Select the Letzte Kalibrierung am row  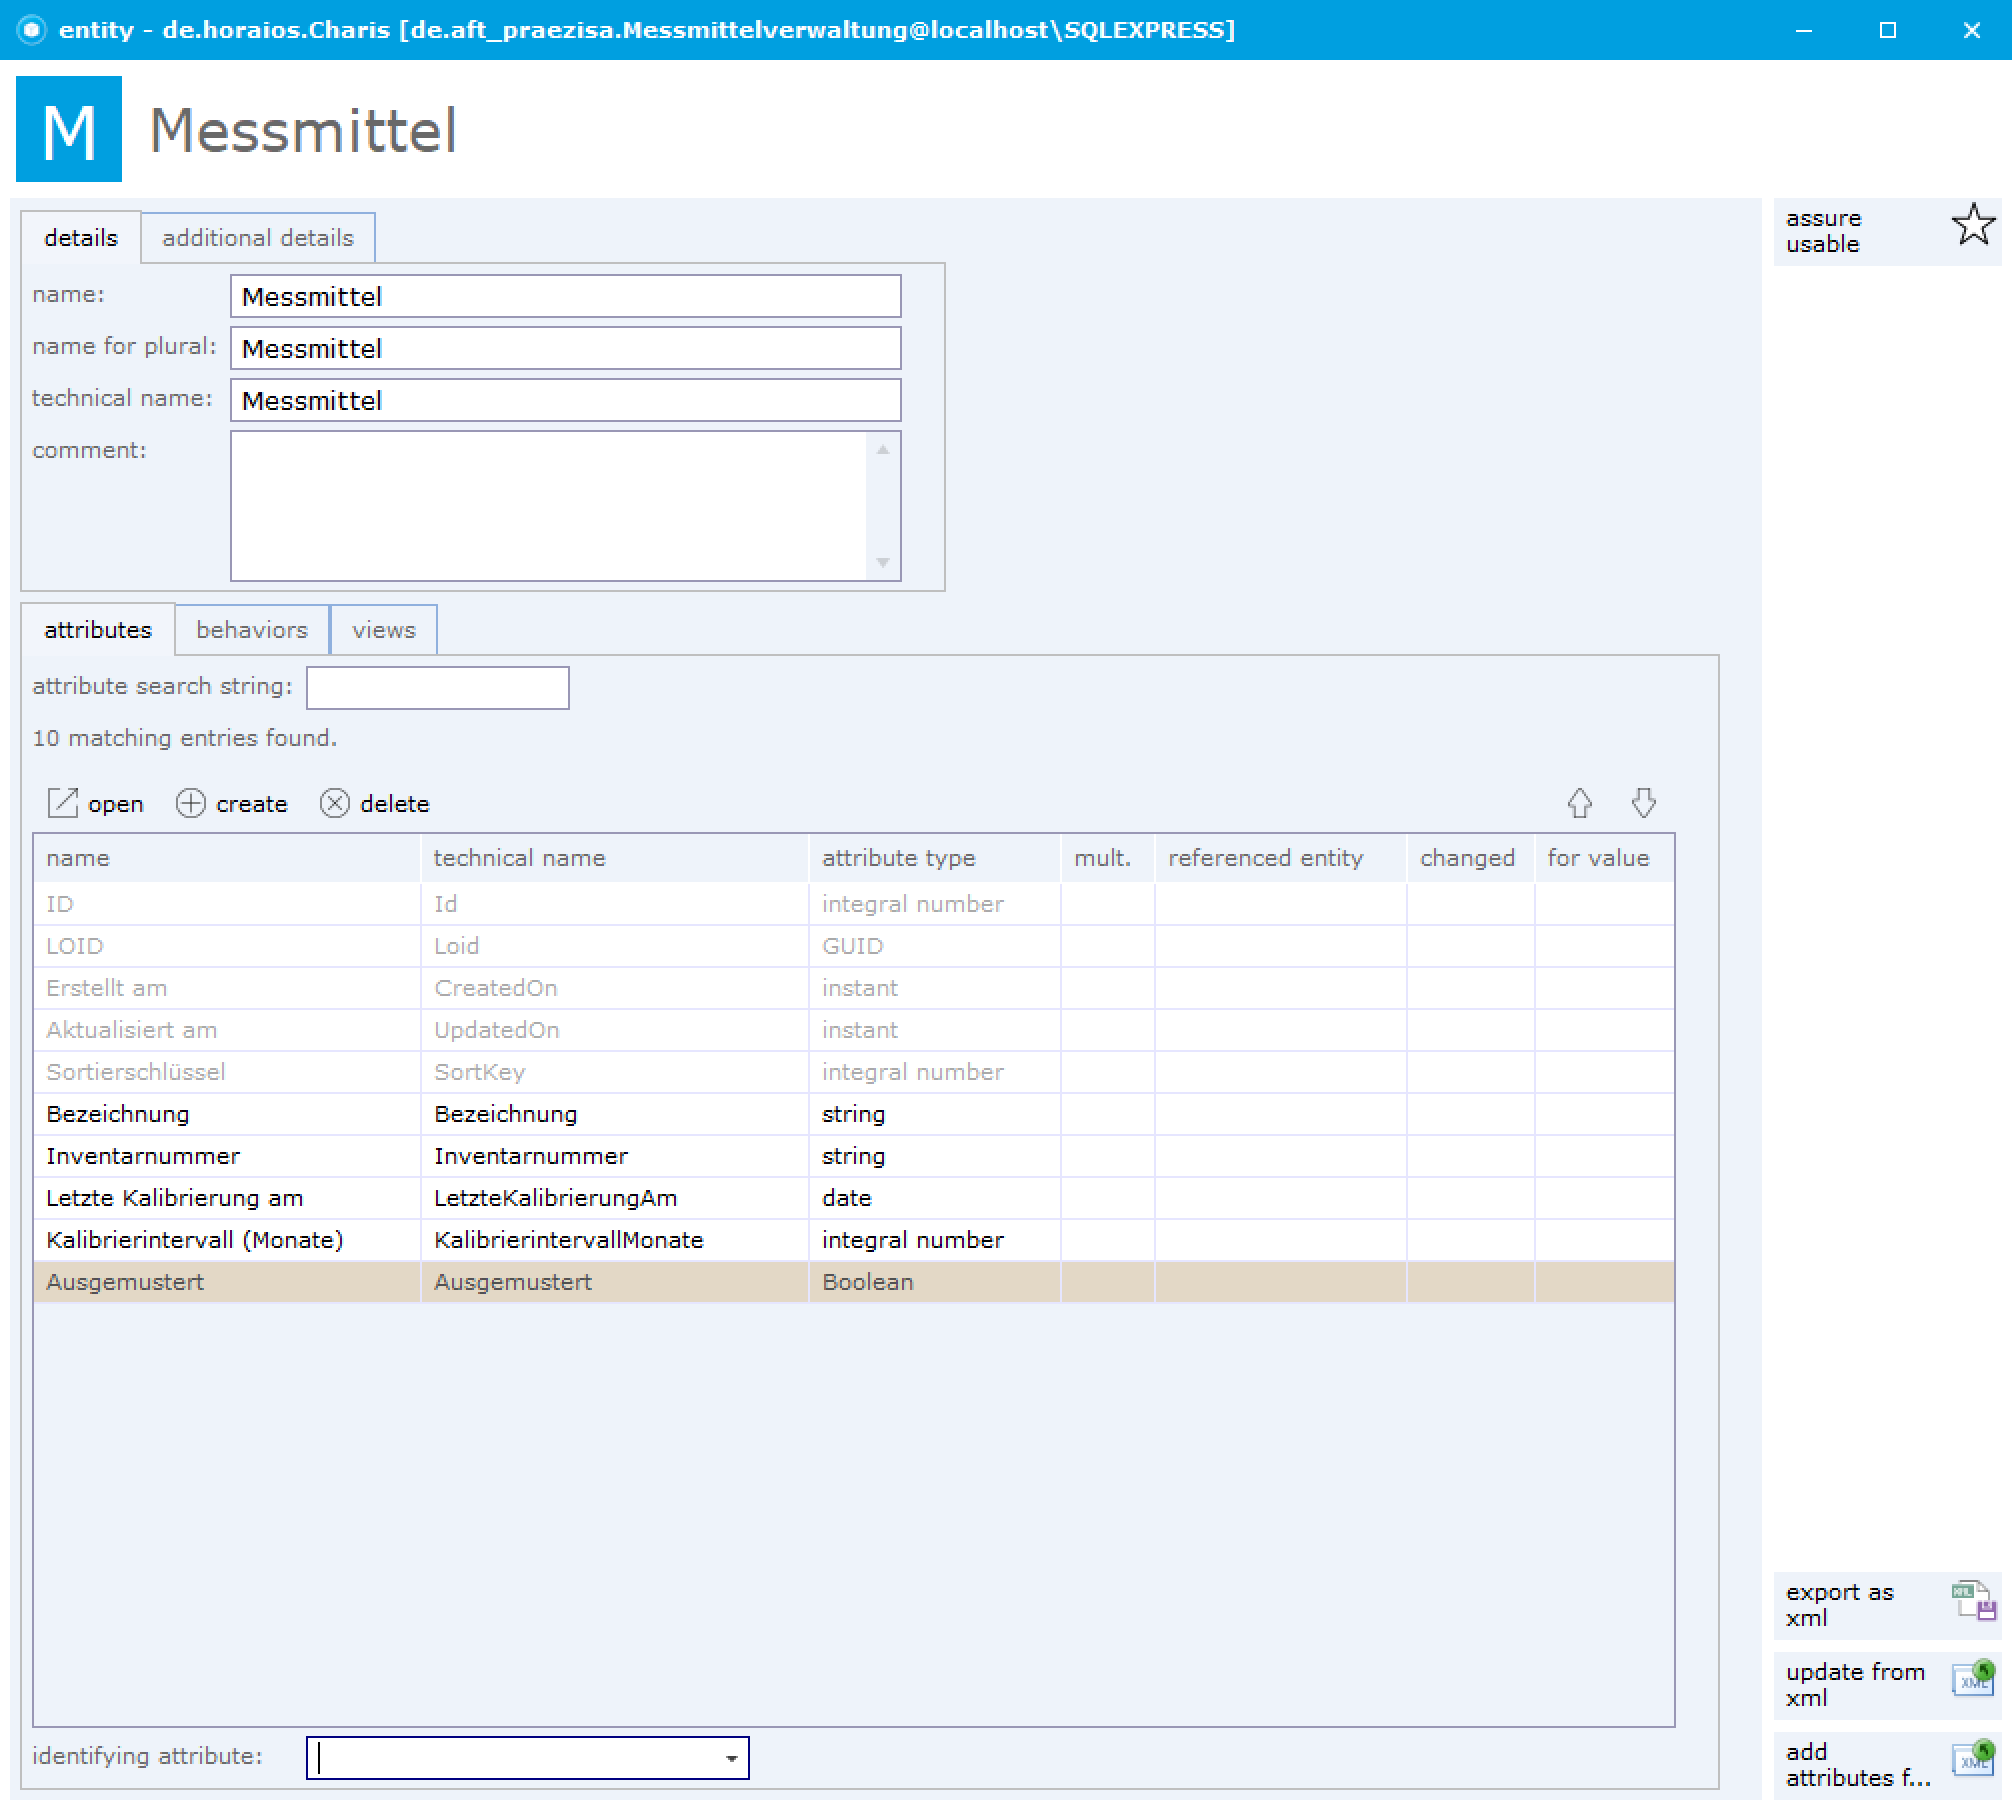(854, 1198)
